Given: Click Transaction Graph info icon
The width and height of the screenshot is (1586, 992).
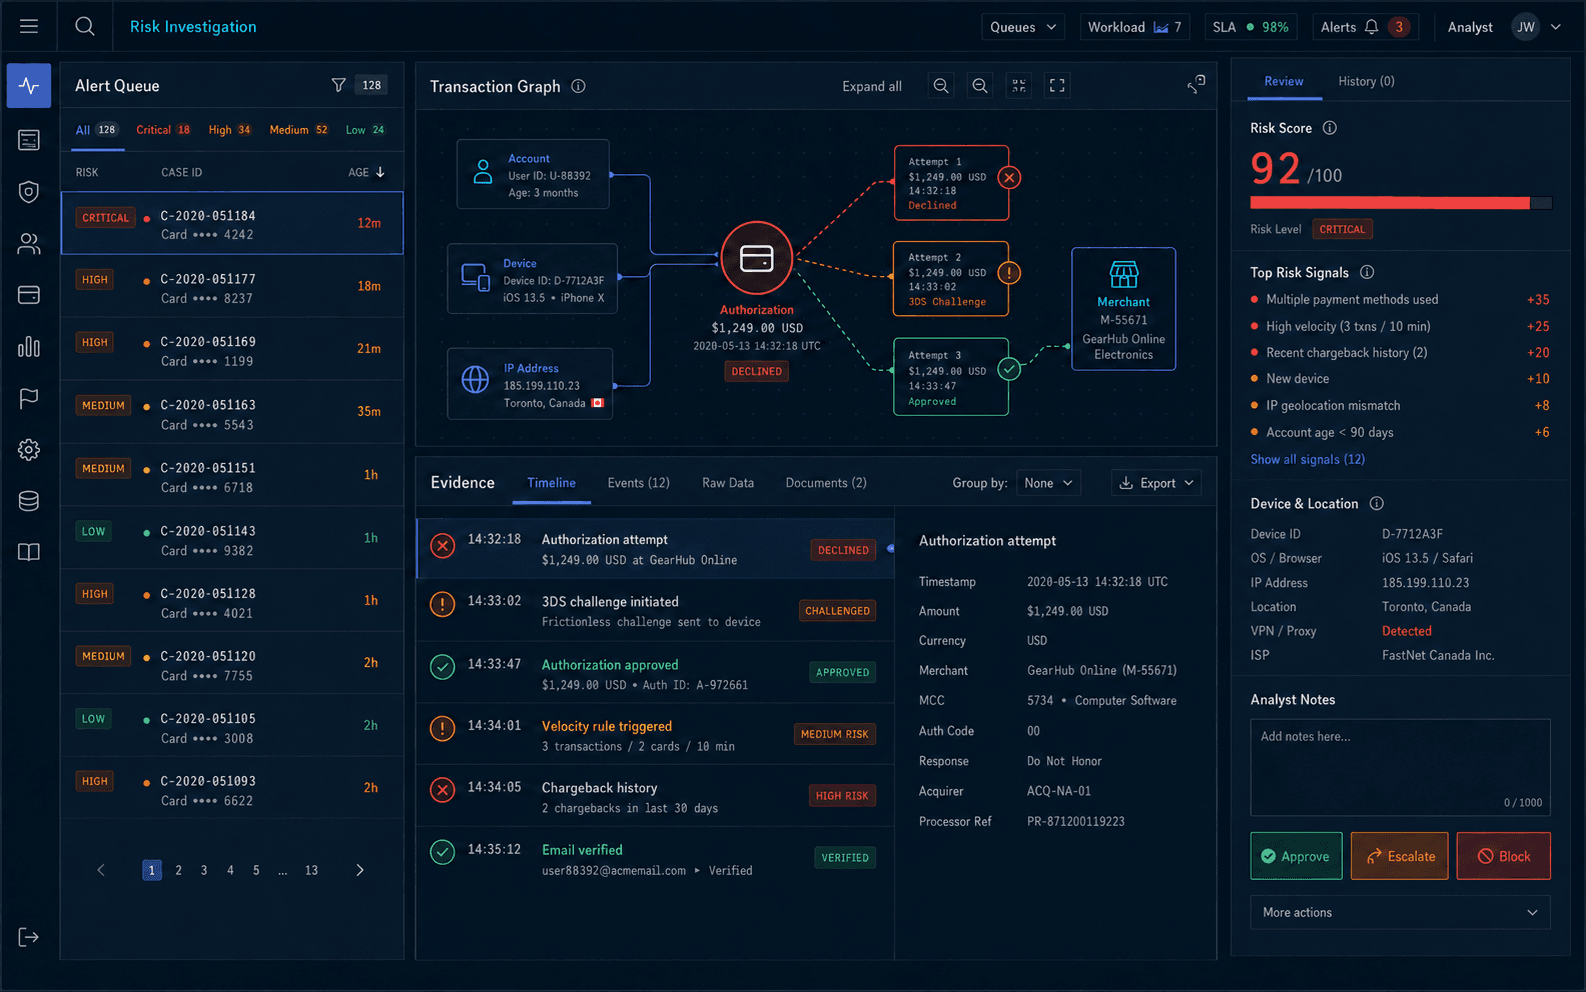Looking at the screenshot, I should [578, 86].
